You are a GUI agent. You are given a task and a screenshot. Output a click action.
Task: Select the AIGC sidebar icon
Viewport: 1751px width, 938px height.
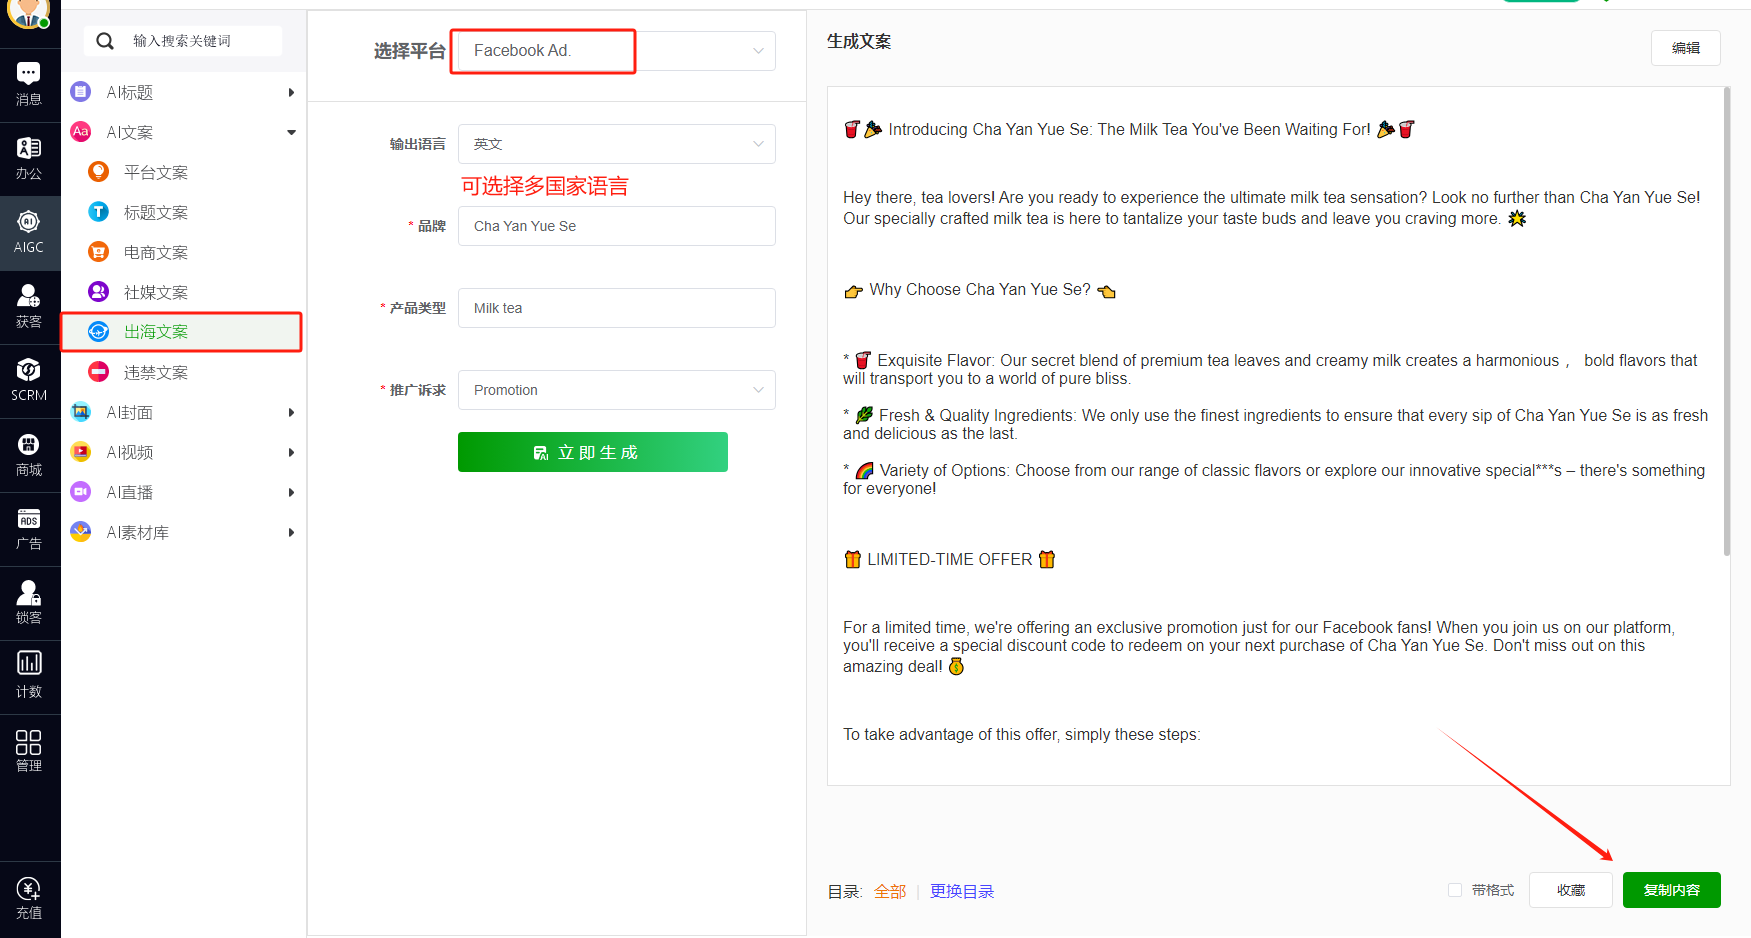click(29, 233)
